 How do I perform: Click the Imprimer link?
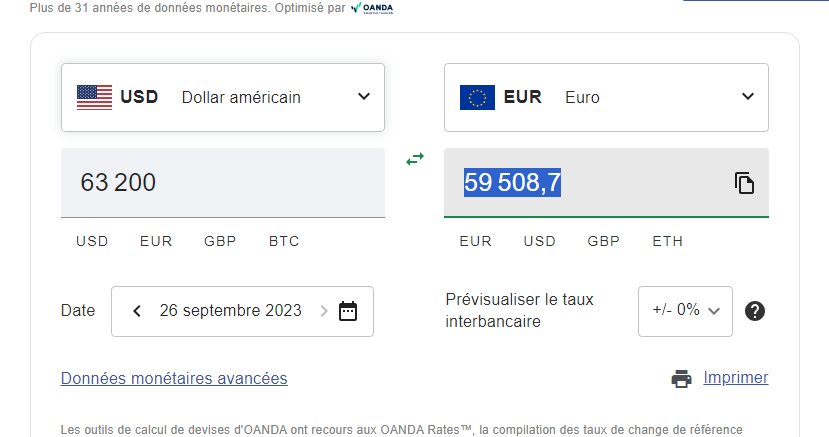pyautogui.click(x=735, y=377)
